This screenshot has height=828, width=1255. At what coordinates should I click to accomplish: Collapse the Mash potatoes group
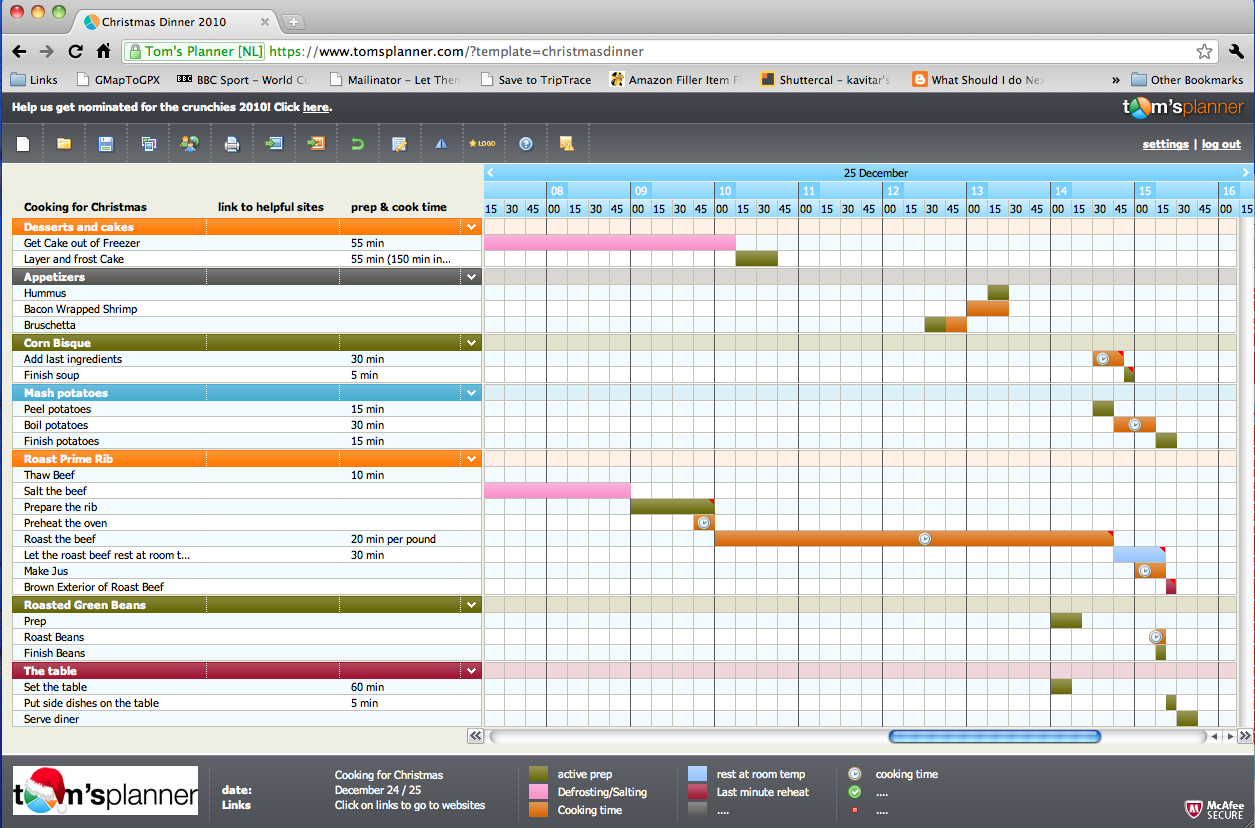point(472,393)
